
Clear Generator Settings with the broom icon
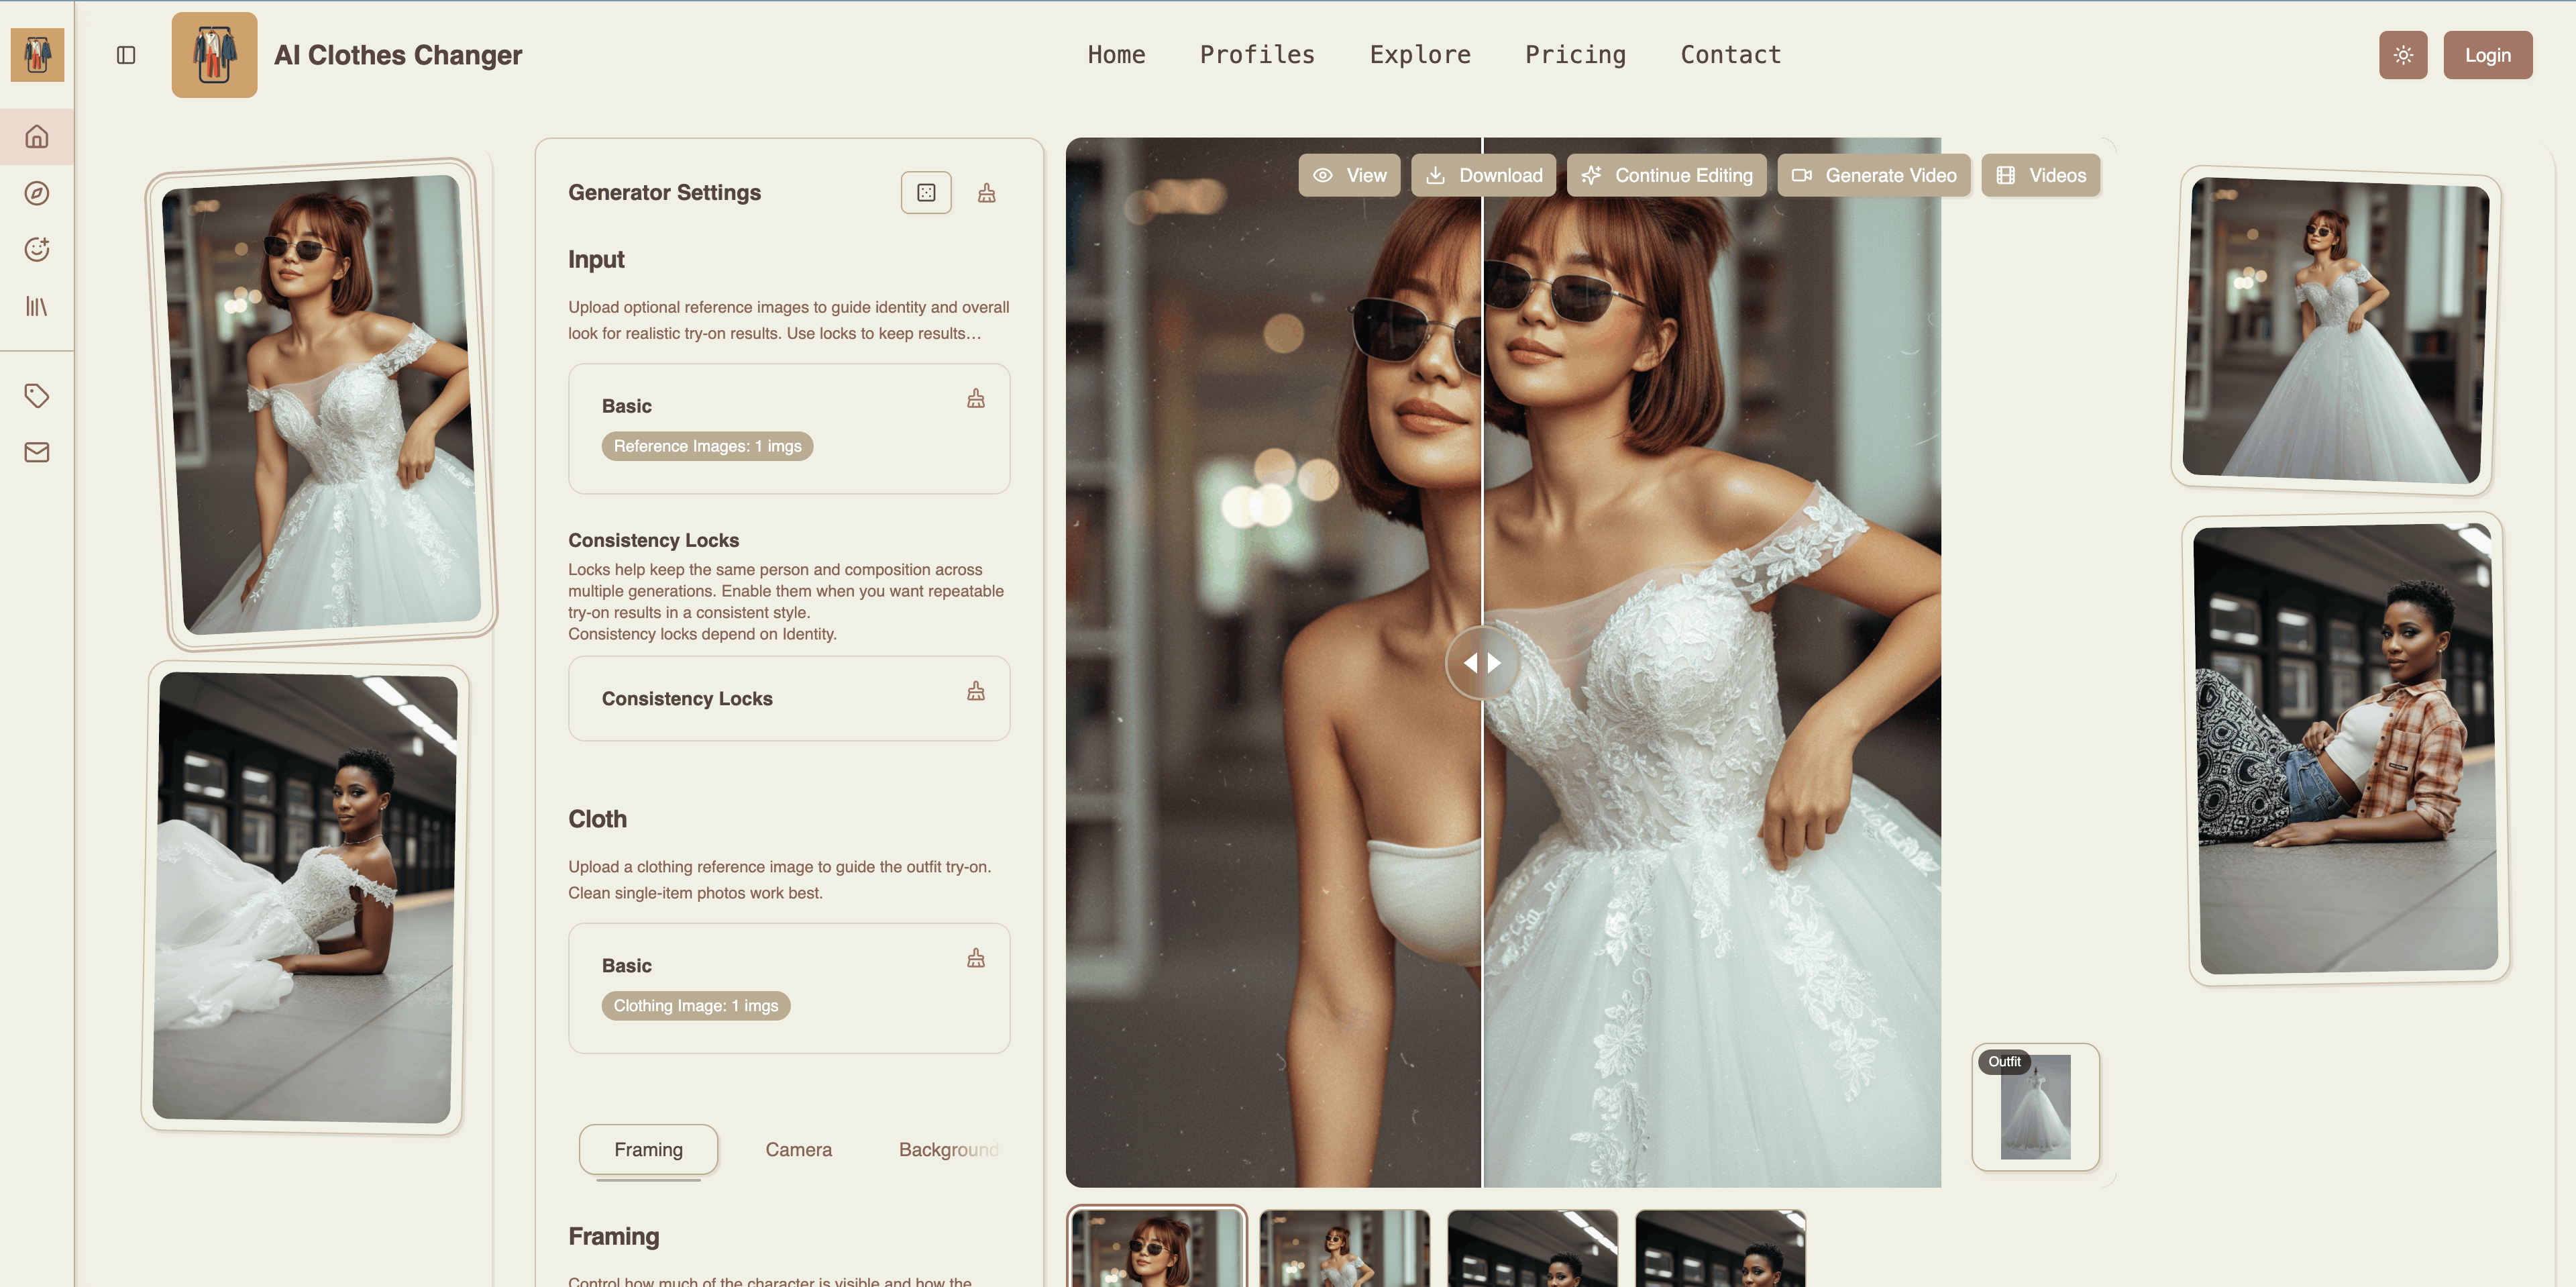[986, 192]
